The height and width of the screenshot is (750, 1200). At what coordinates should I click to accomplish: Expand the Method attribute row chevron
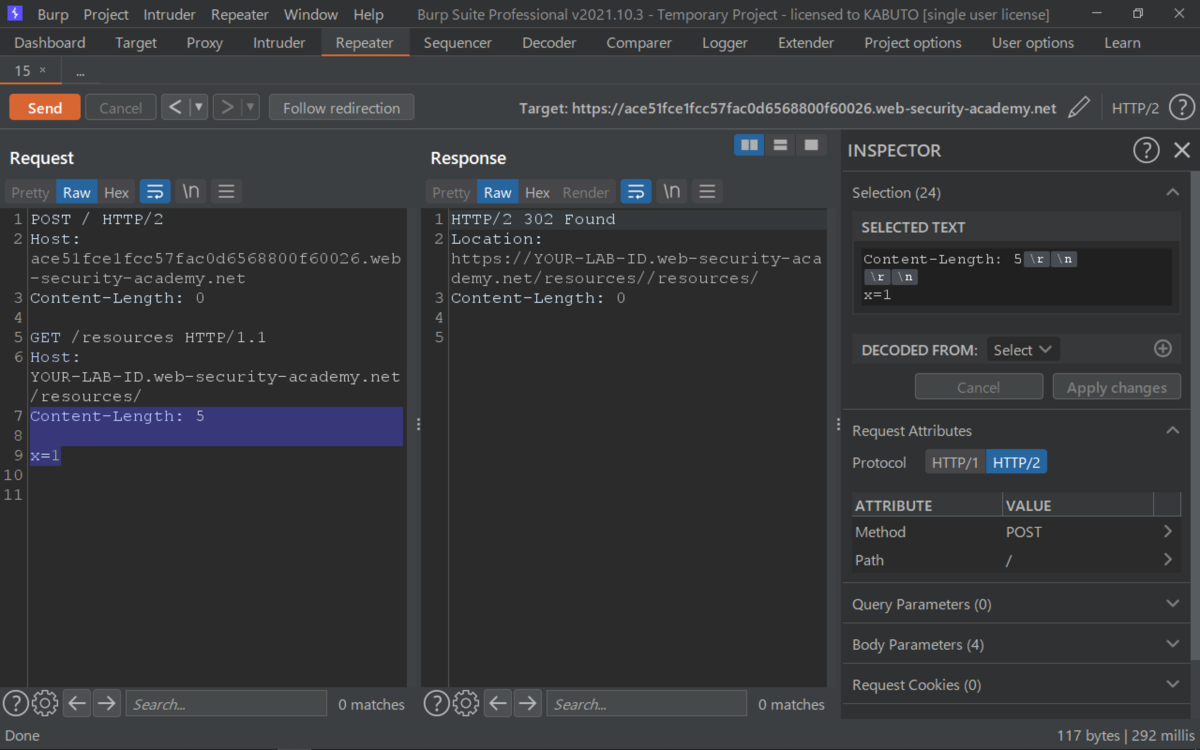click(1168, 532)
